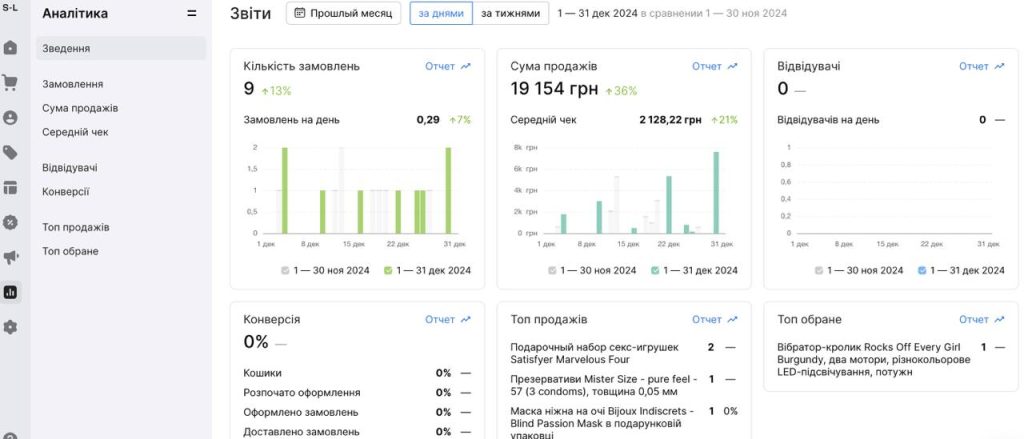Image resolution: width=1024 pixels, height=439 pixels.
Task: Open the home icon in sidebar
Action: 10,48
